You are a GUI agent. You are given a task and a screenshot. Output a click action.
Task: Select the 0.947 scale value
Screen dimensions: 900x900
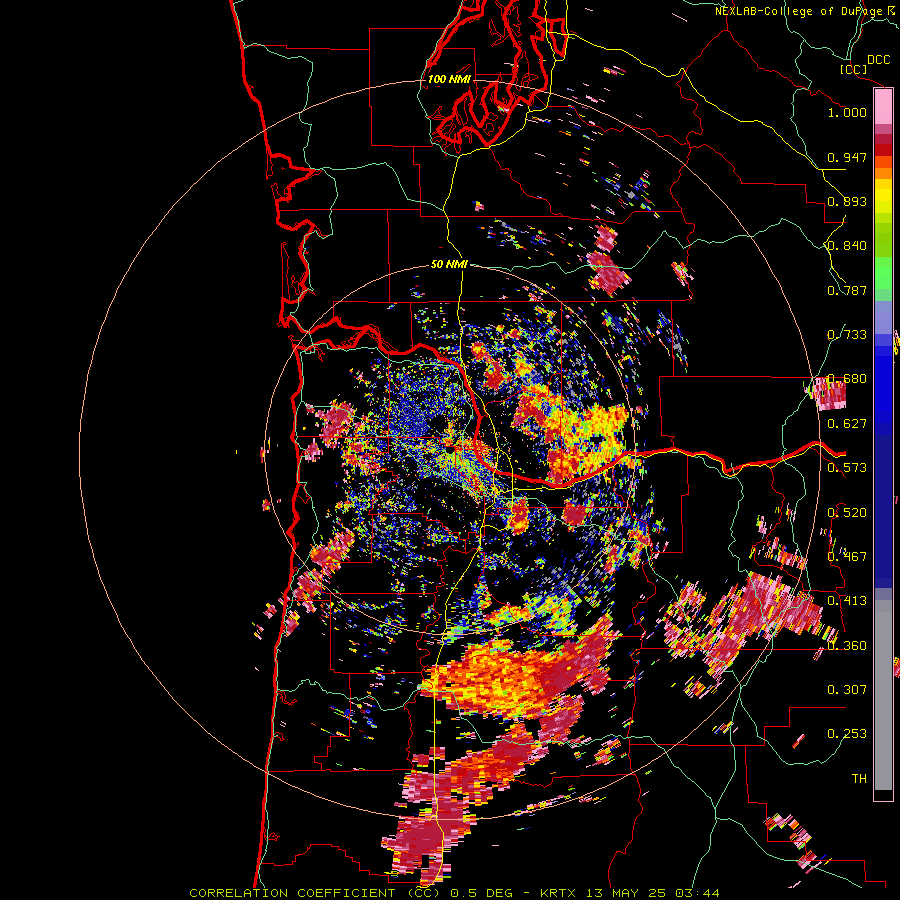(847, 157)
